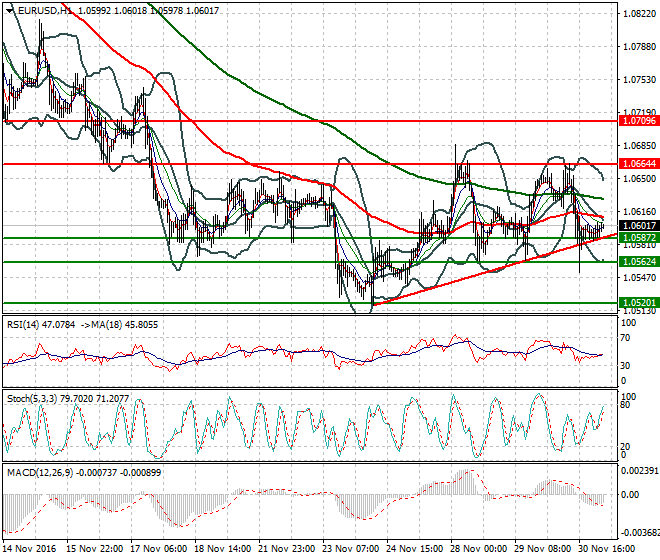
Task: Select the 1.05201 green support label
Action: (x=639, y=303)
